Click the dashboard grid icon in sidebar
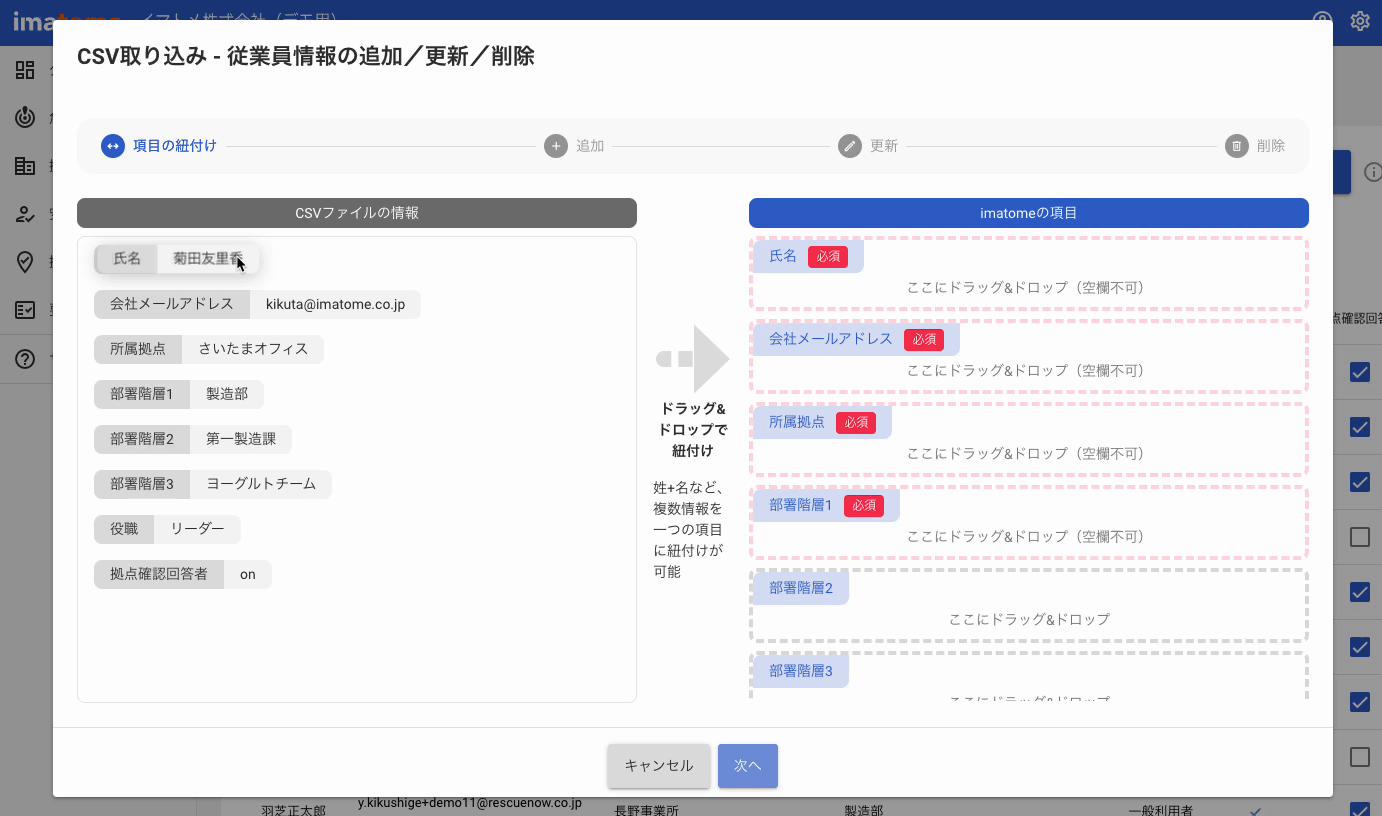 (x=26, y=70)
